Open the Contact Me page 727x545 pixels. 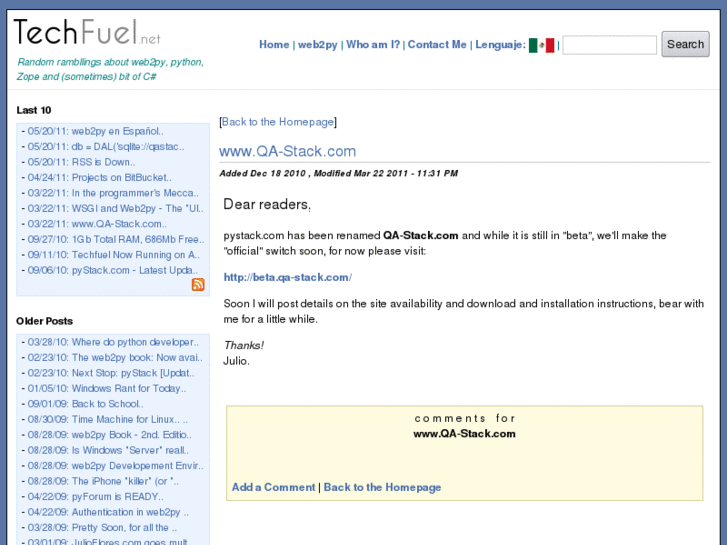pyautogui.click(x=437, y=45)
